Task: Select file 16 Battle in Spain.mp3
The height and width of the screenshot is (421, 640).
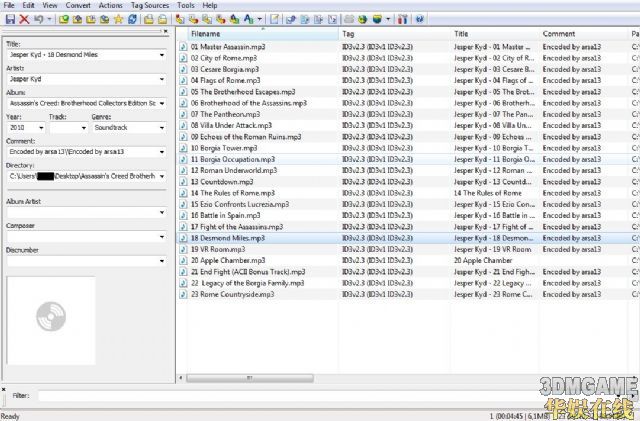Action: (x=226, y=216)
